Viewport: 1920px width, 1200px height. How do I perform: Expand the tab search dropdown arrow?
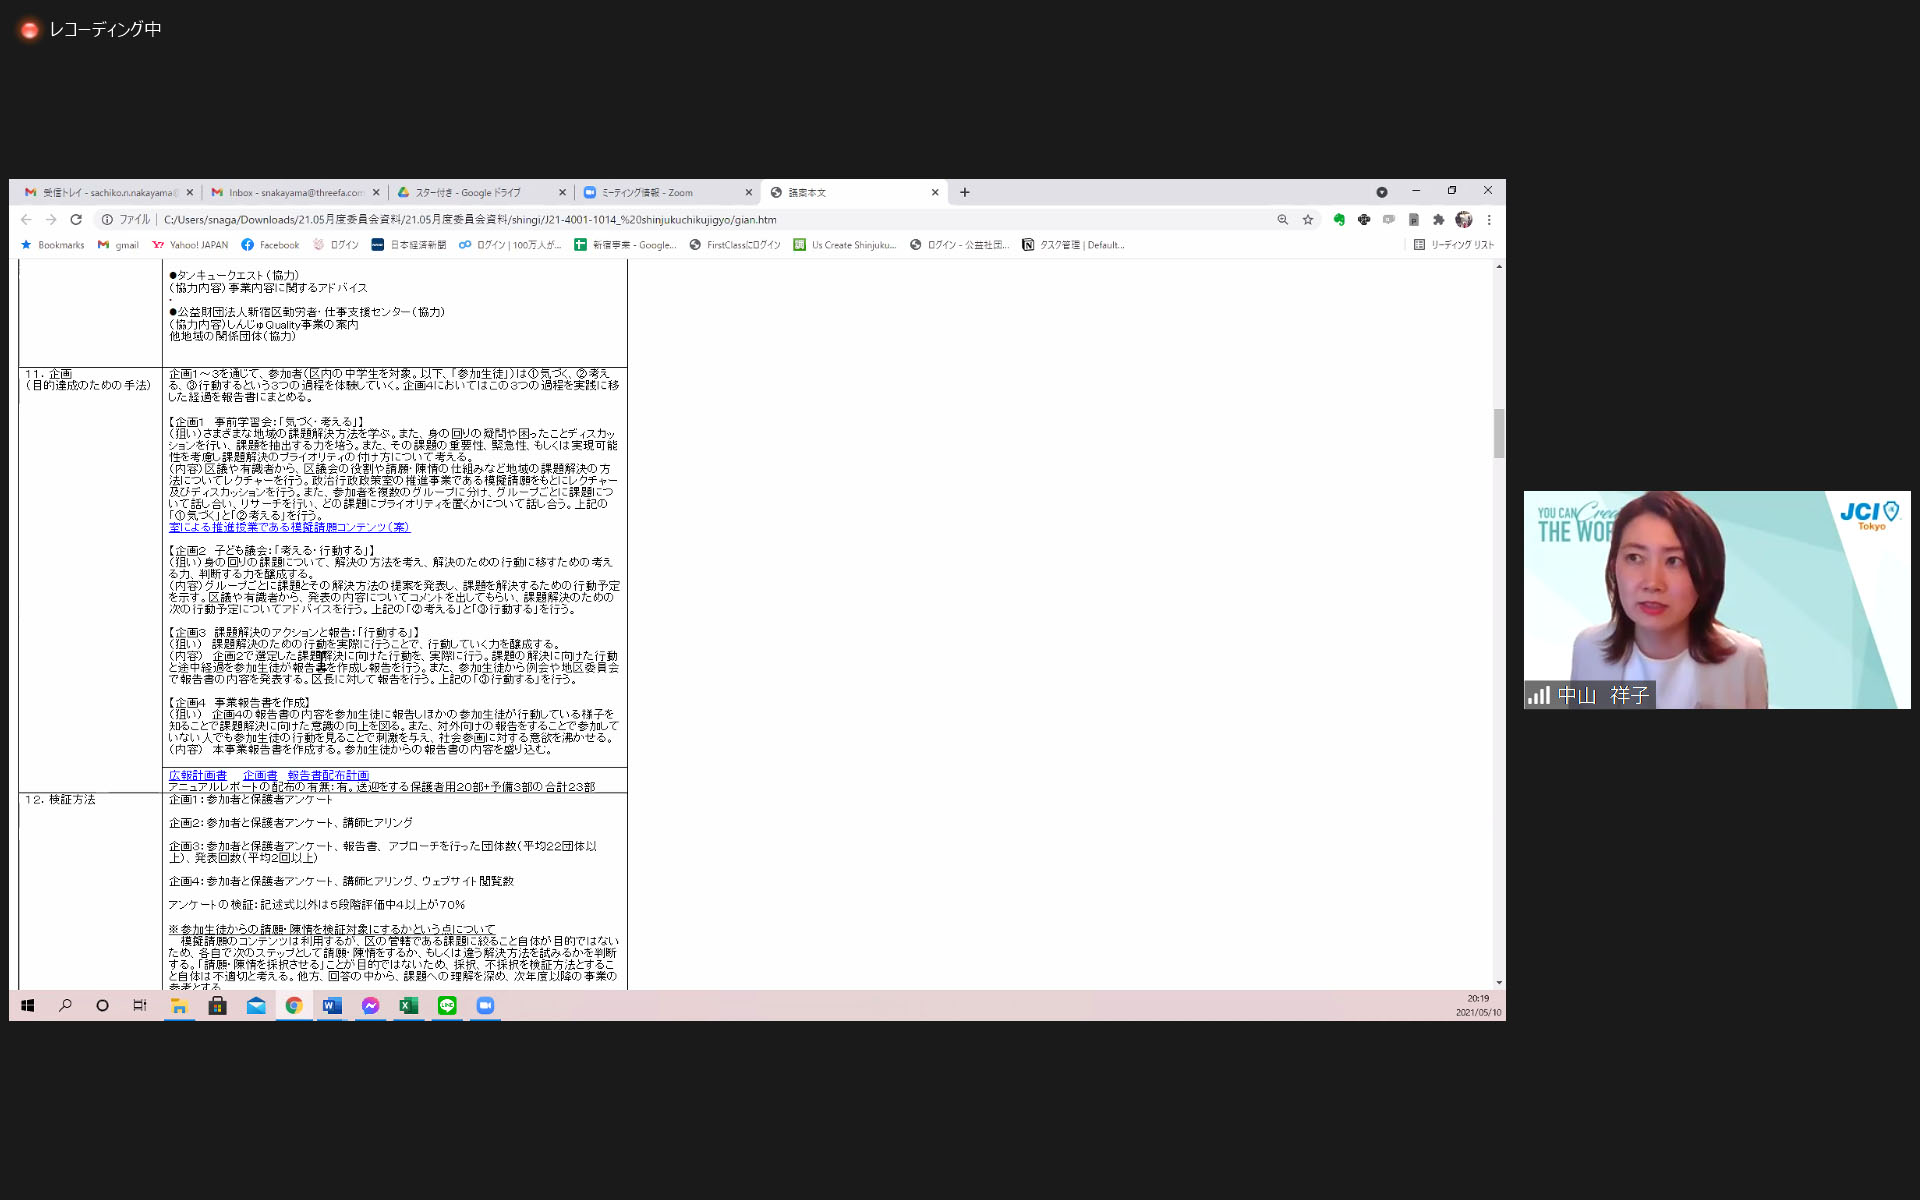(x=1382, y=192)
